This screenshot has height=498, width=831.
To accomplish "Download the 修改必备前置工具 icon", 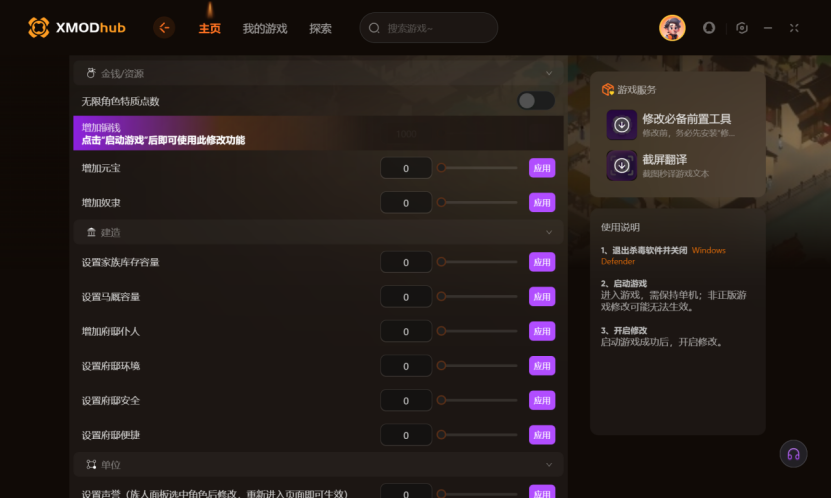I will coord(622,125).
